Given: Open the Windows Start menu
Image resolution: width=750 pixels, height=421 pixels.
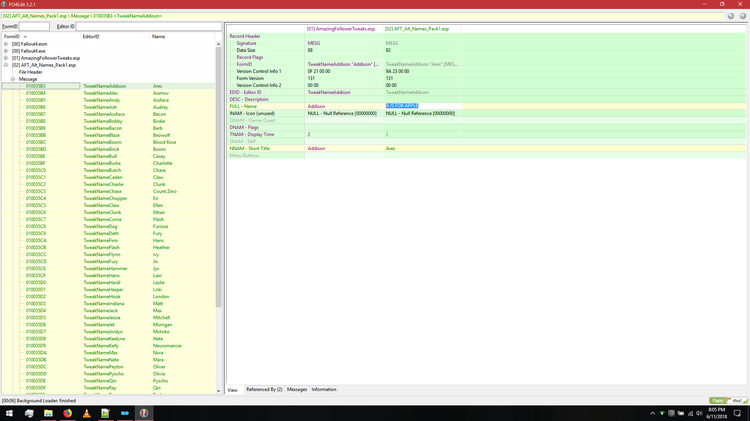Looking at the screenshot, I should click(9, 413).
